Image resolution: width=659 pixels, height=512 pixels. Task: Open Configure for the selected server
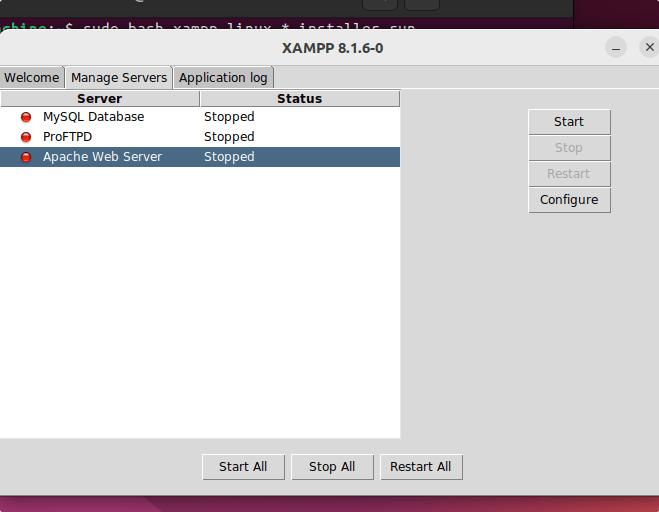point(569,200)
